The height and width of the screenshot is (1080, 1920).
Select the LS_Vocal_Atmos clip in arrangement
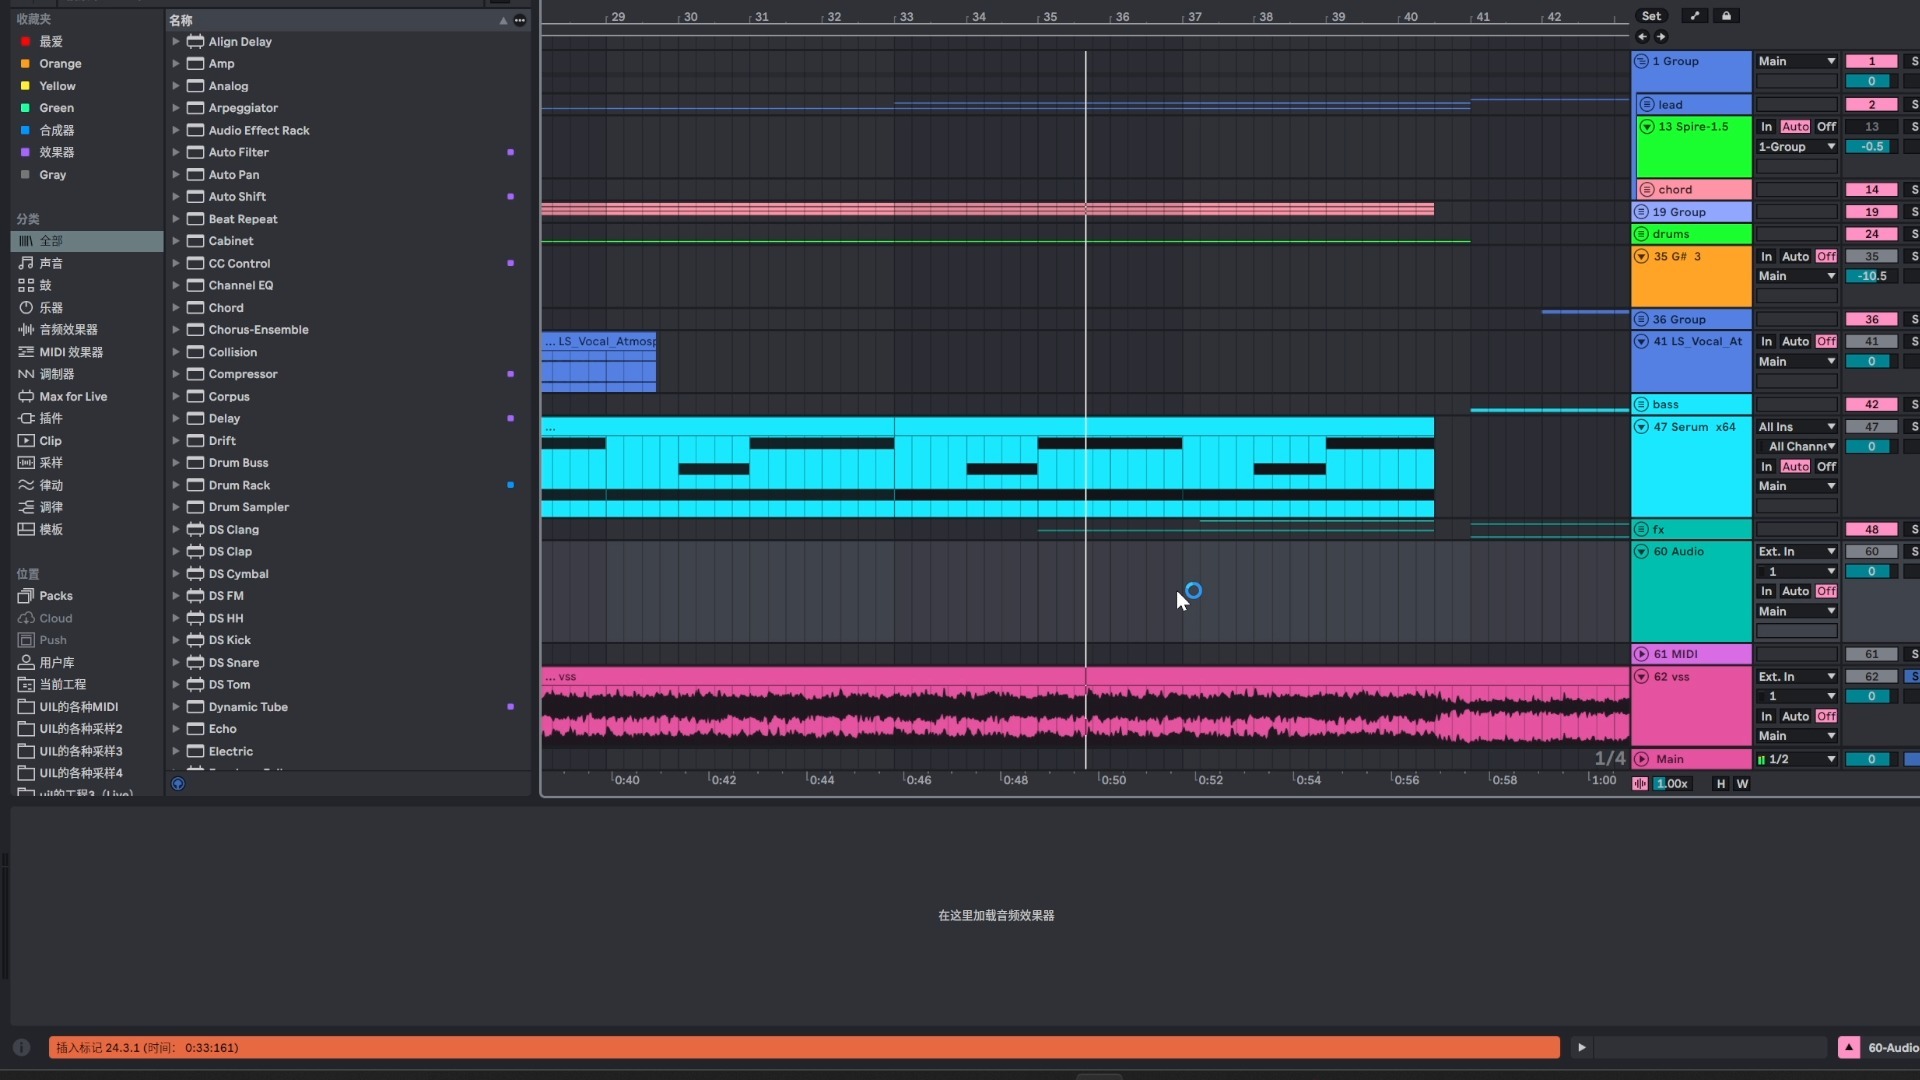599,362
